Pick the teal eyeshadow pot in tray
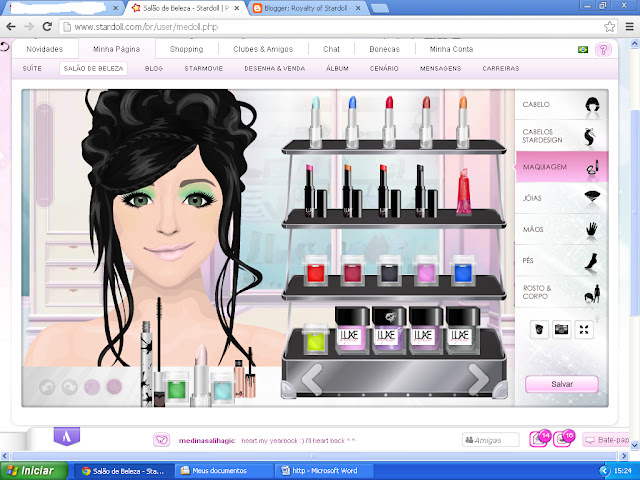640x480 pixels. pos(223,388)
